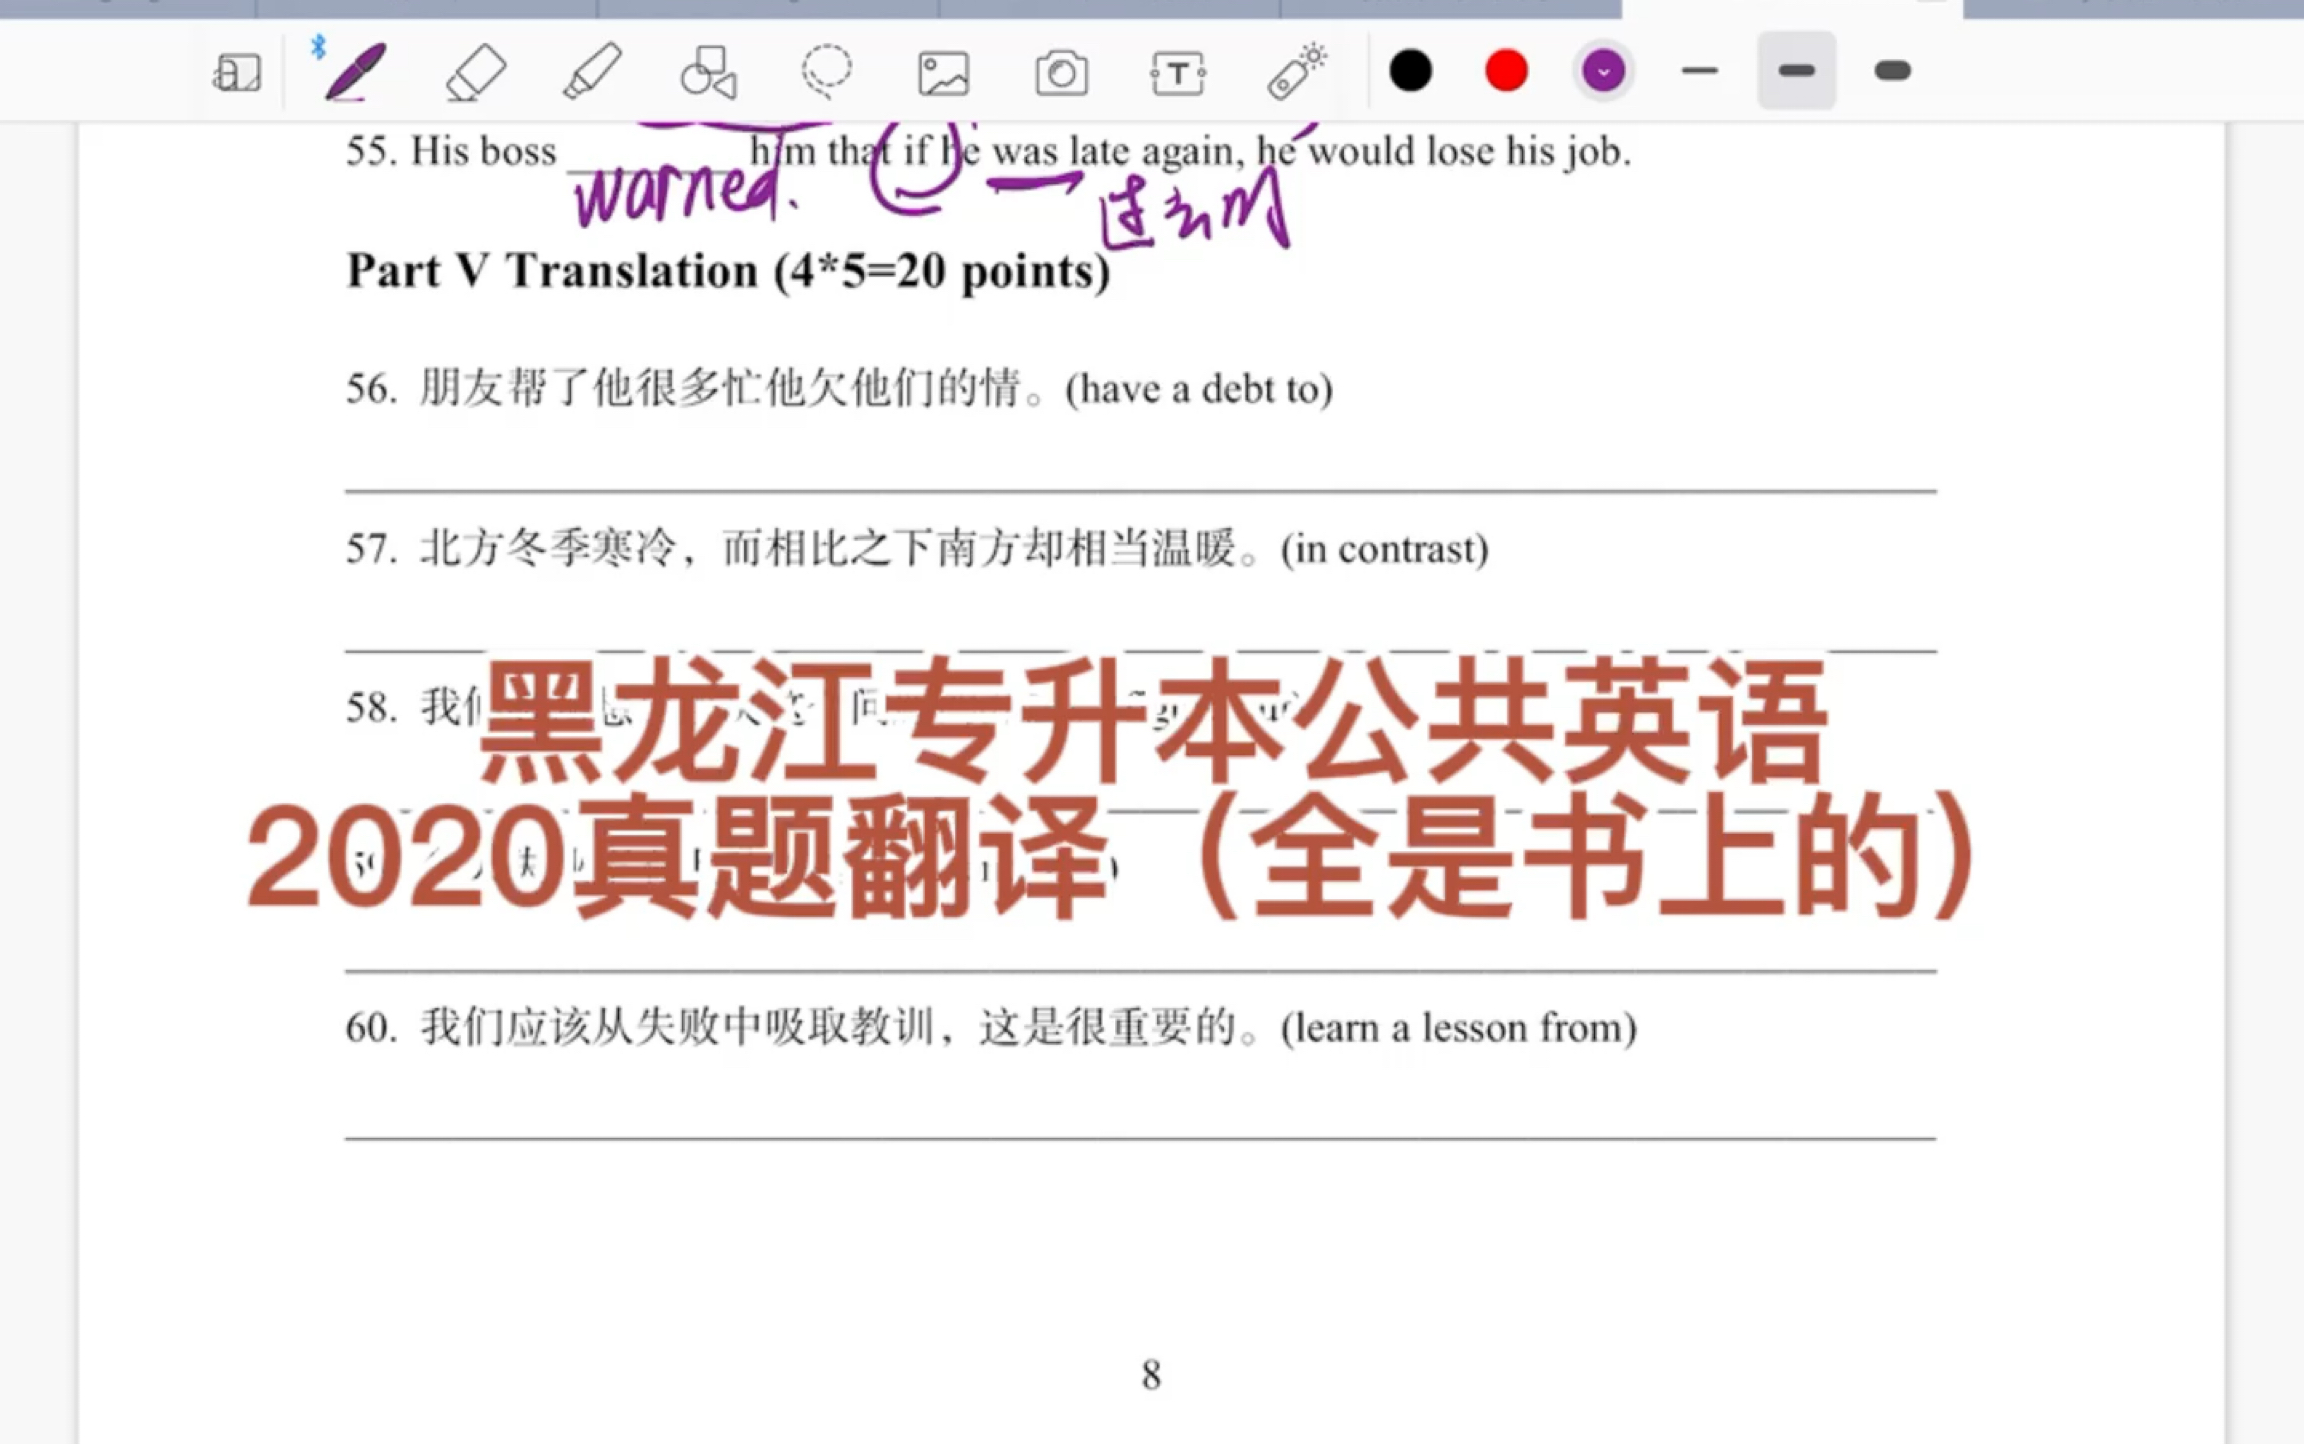Open the Shapes tool
The height and width of the screenshot is (1444, 2304).
click(709, 73)
